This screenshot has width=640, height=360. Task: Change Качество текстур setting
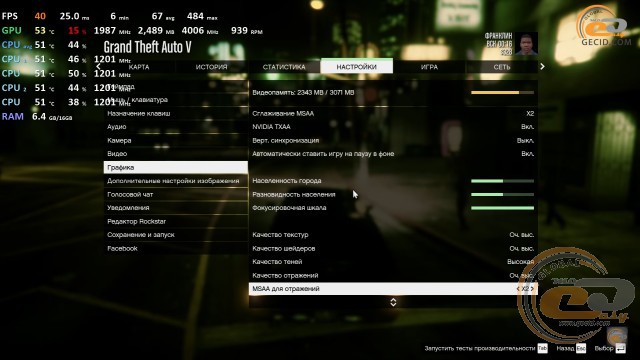(393, 235)
